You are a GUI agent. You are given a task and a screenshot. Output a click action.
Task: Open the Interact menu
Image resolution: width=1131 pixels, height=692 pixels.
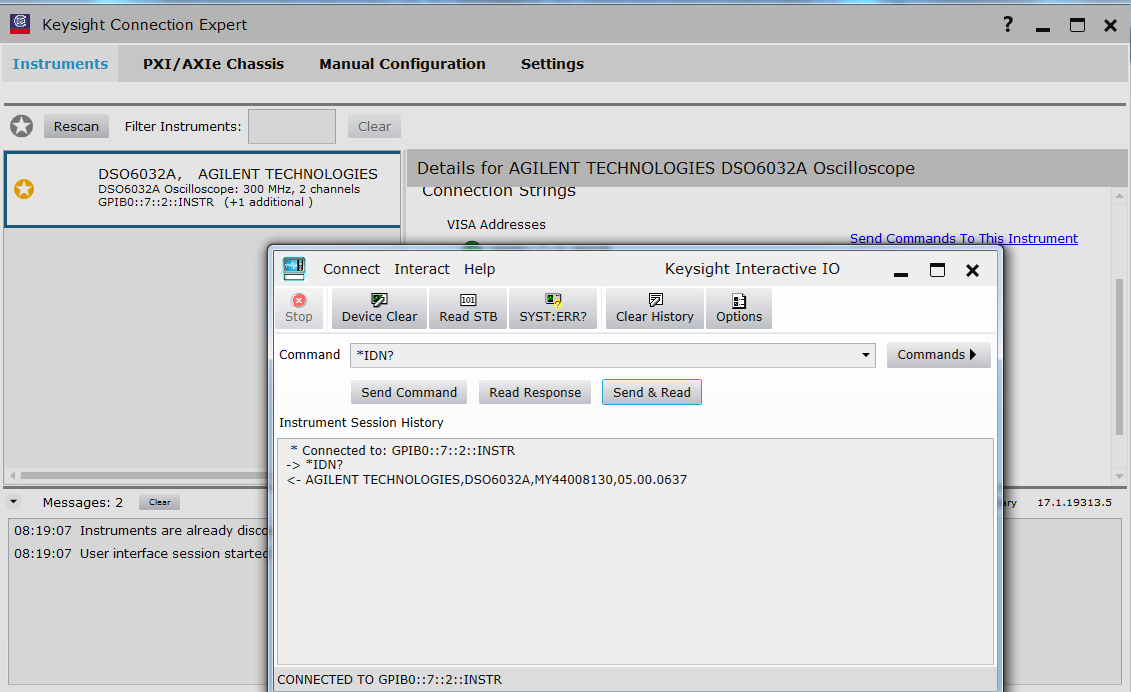422,269
